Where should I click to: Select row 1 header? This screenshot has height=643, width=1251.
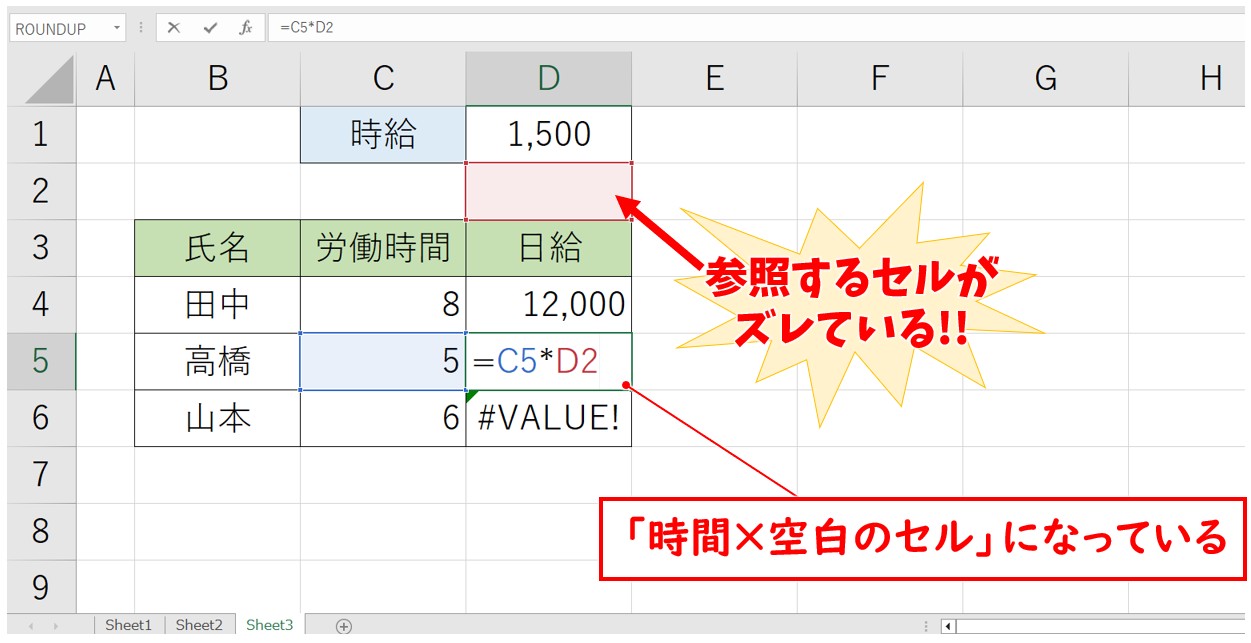pyautogui.click(x=41, y=134)
